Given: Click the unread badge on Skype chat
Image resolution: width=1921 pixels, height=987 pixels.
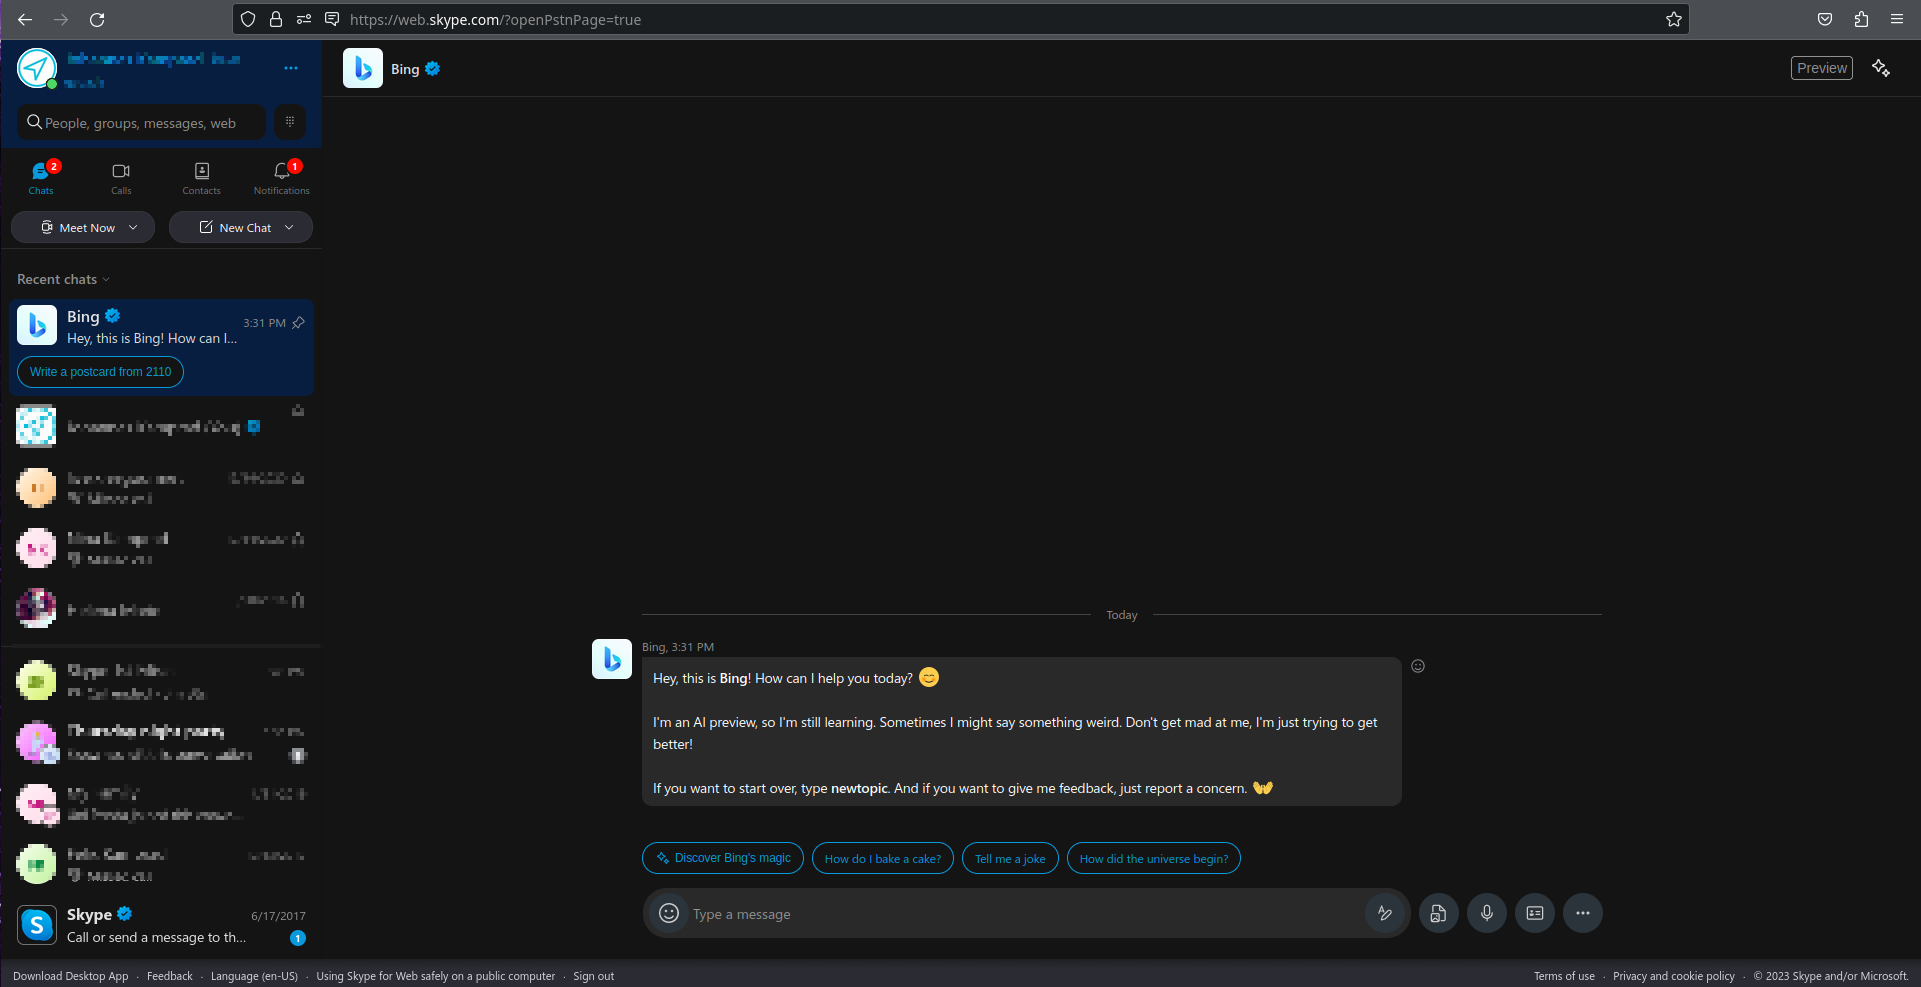Looking at the screenshot, I should tap(298, 938).
